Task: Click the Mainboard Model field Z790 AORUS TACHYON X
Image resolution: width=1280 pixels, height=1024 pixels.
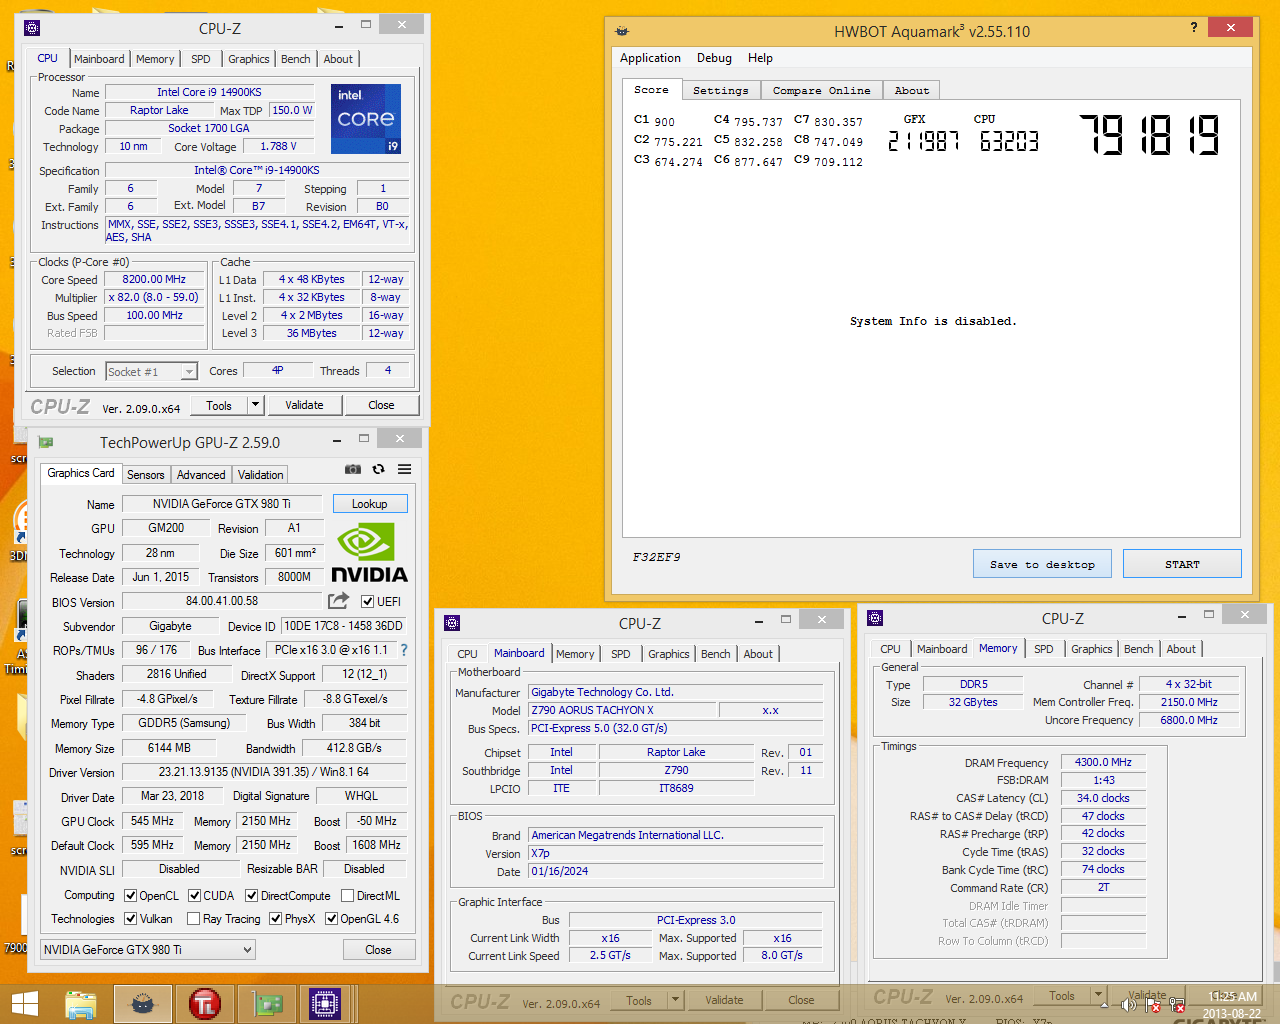Action: pos(622,710)
